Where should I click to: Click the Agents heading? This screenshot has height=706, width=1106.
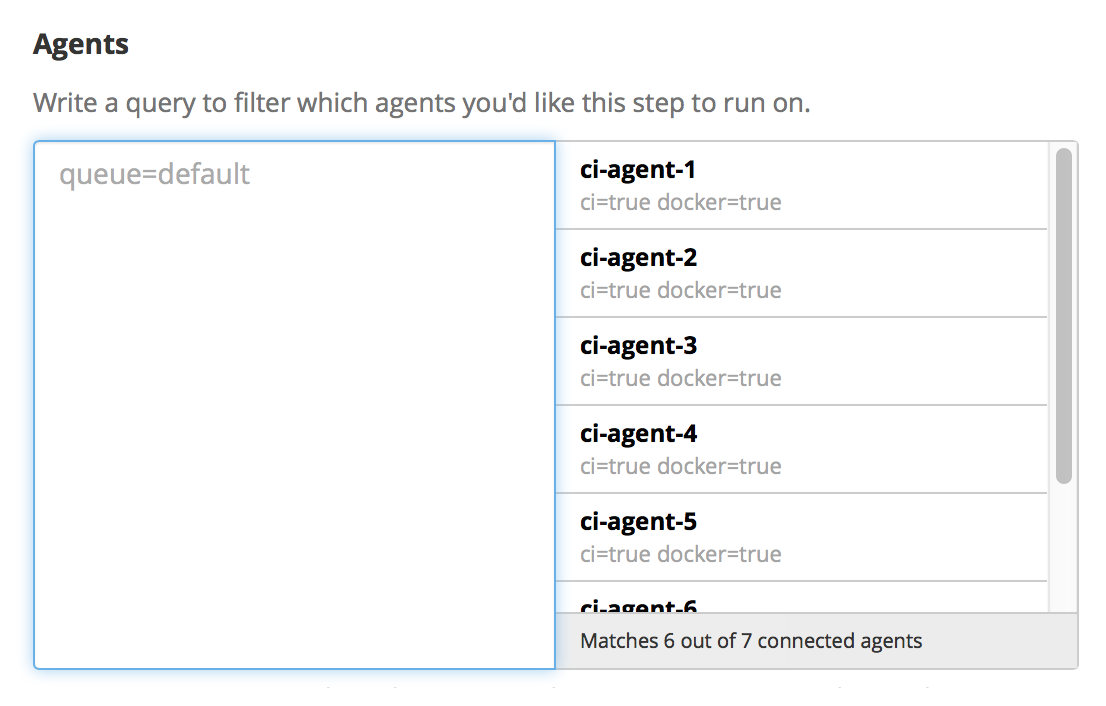(x=80, y=43)
